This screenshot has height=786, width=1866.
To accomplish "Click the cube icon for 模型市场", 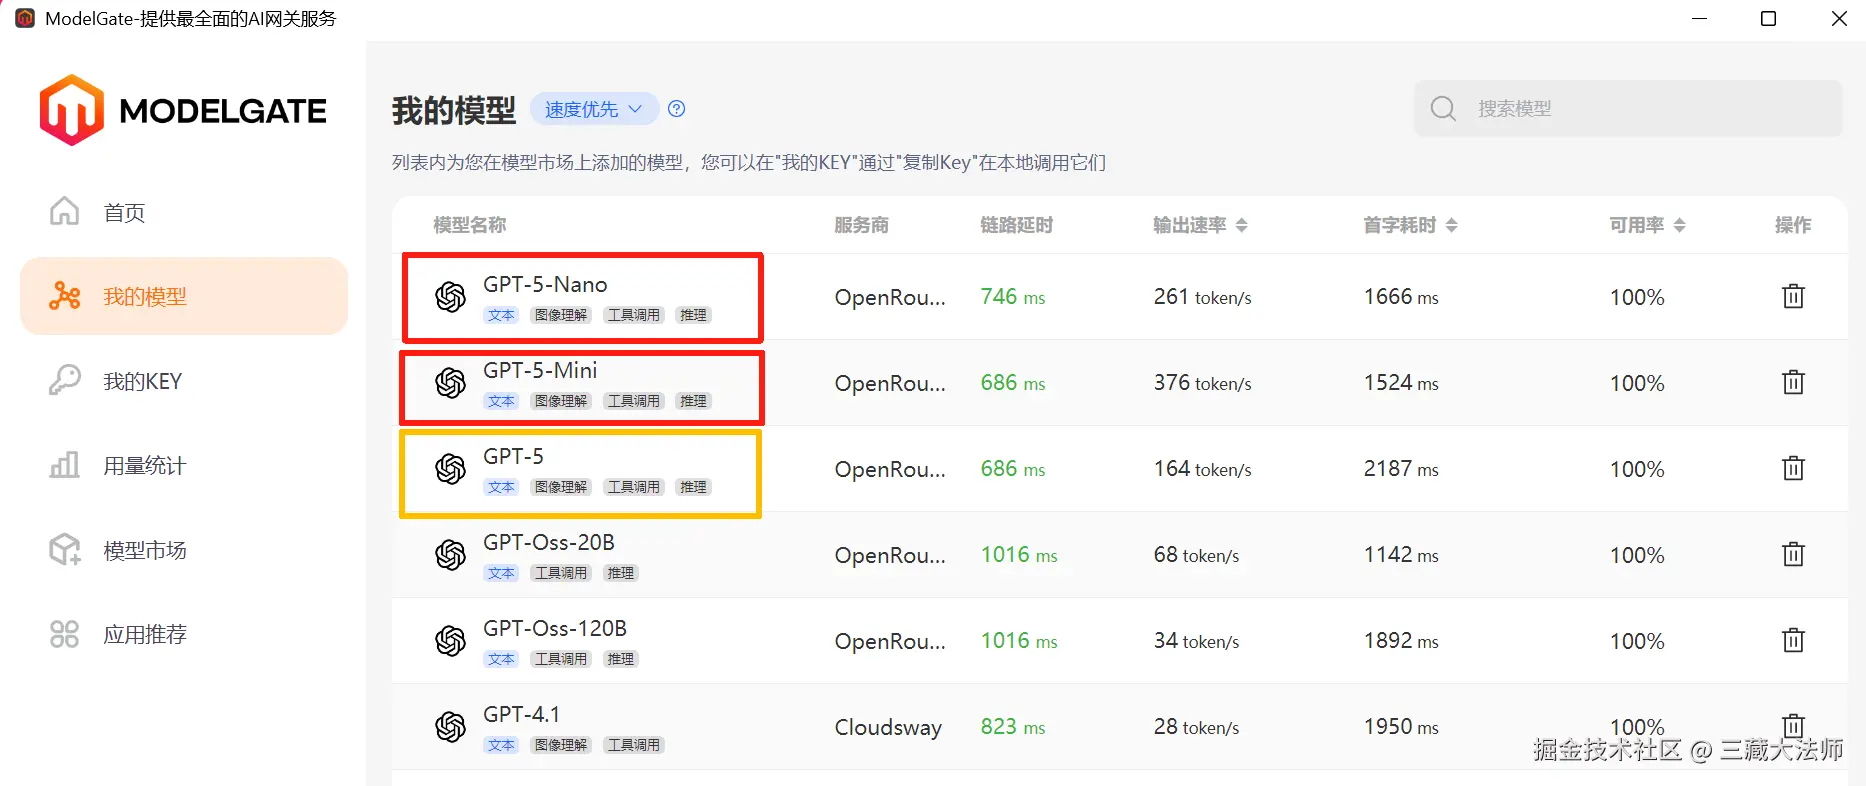I will point(64,549).
